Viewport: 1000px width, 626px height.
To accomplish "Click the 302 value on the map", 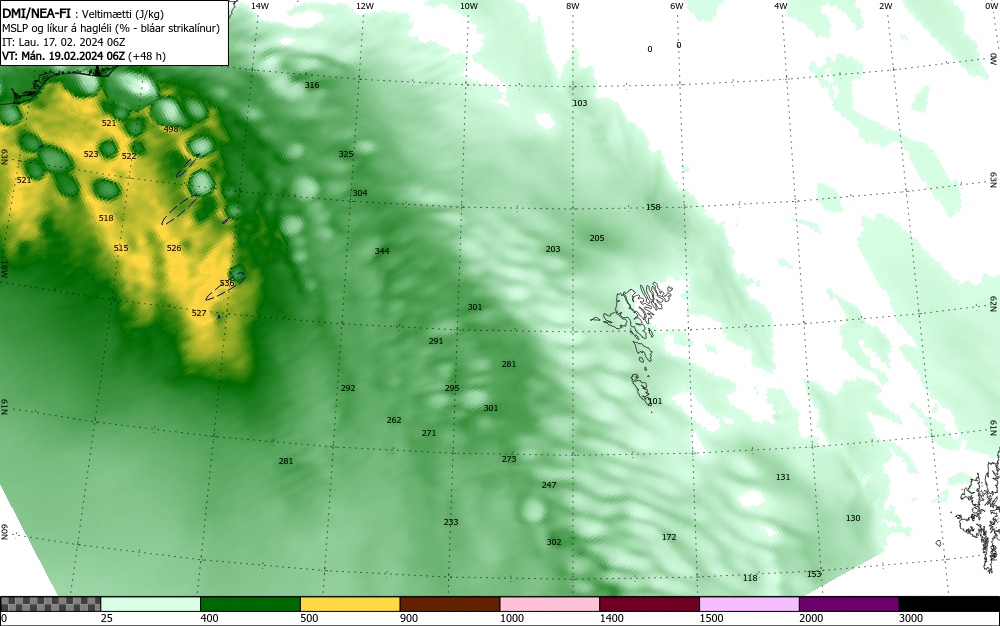I will click(x=554, y=542).
